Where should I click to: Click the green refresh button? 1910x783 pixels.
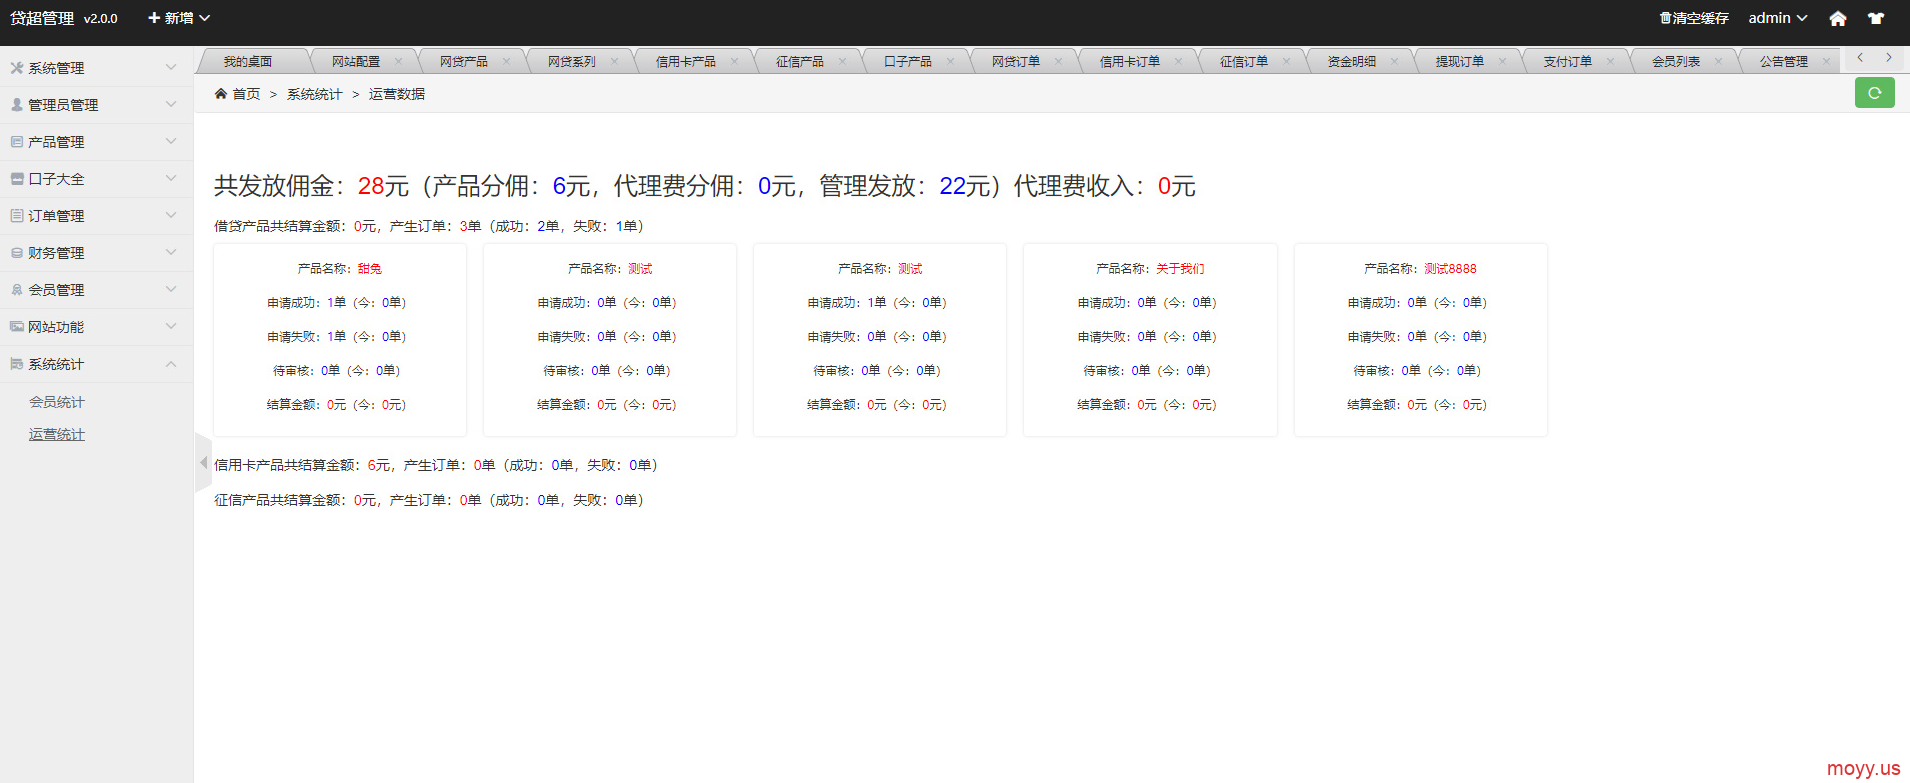tap(1874, 93)
